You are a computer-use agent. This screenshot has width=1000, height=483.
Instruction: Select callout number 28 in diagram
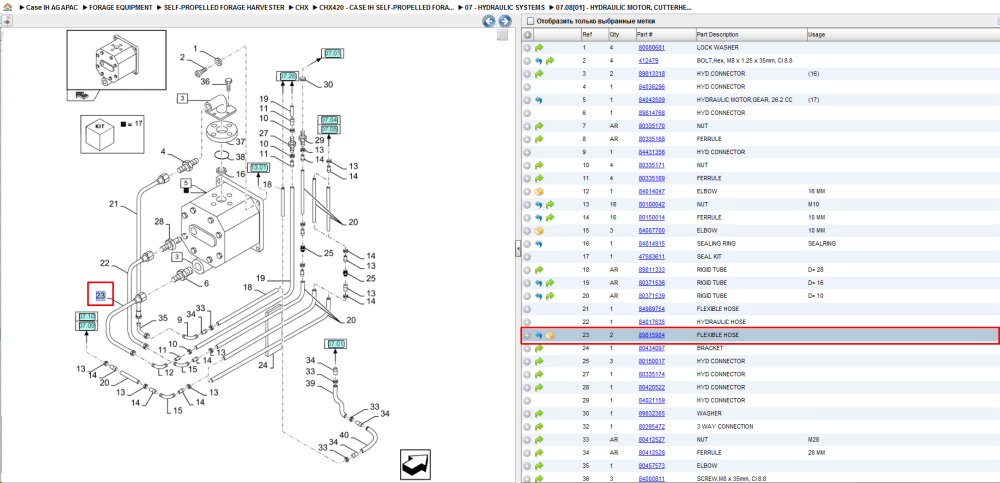pyautogui.click(x=159, y=221)
